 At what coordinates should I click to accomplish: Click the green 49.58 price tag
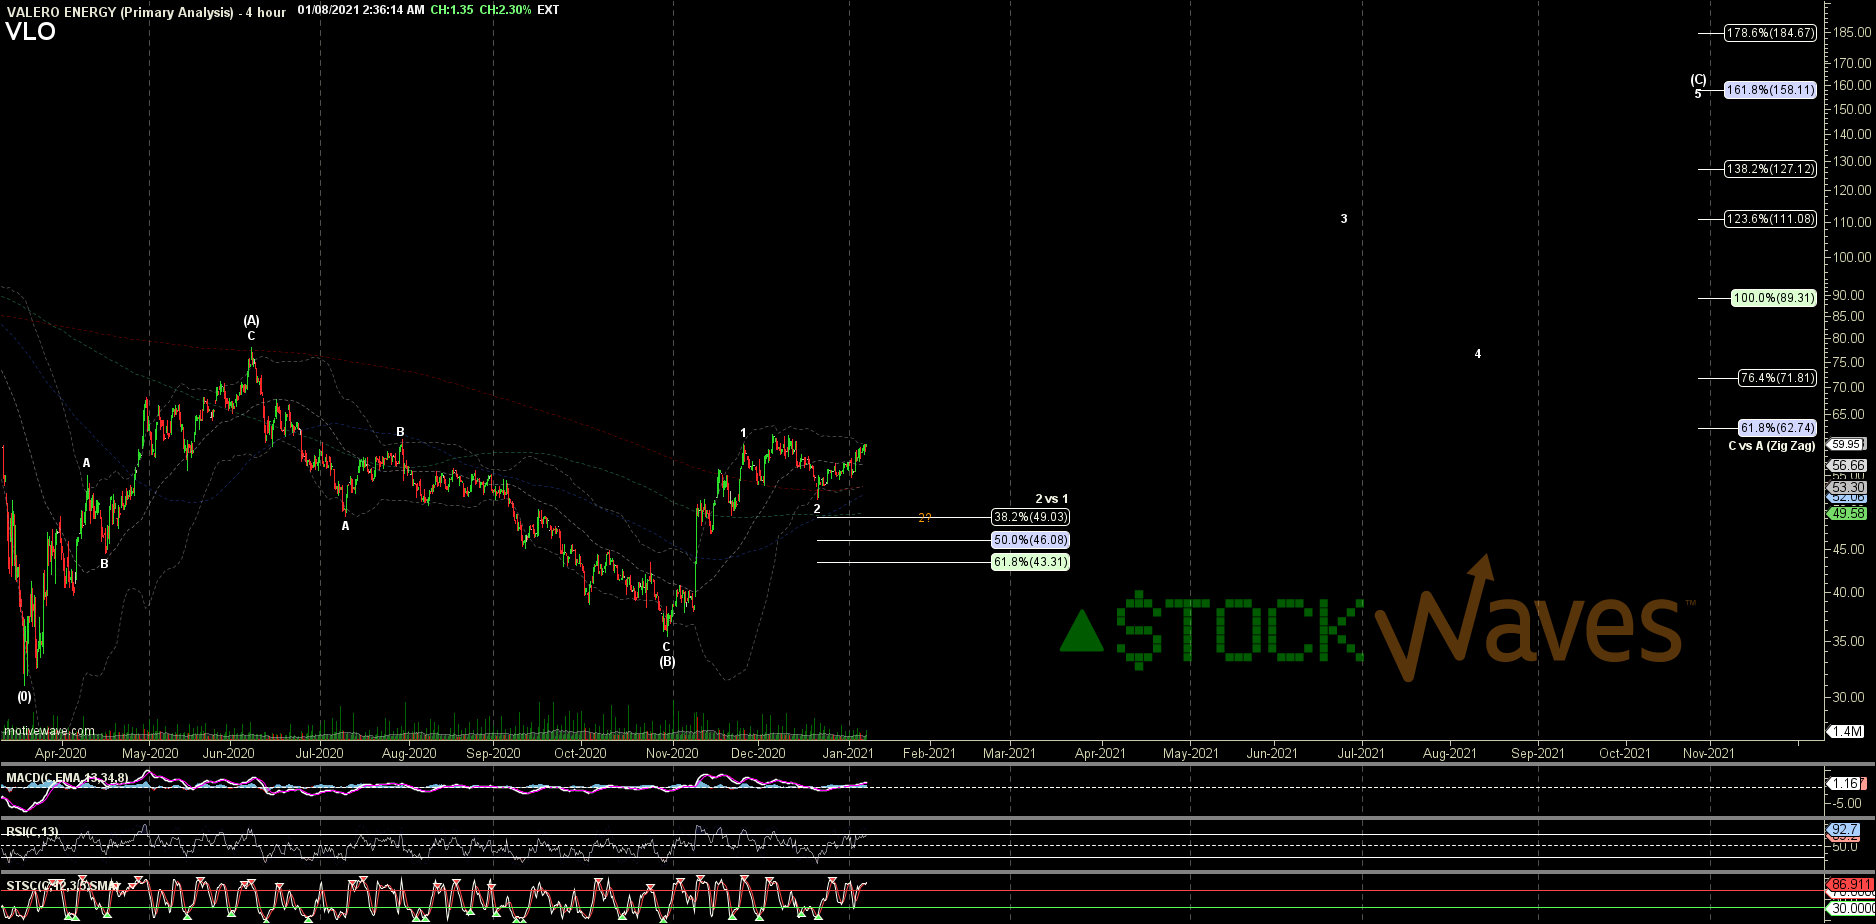[1847, 513]
